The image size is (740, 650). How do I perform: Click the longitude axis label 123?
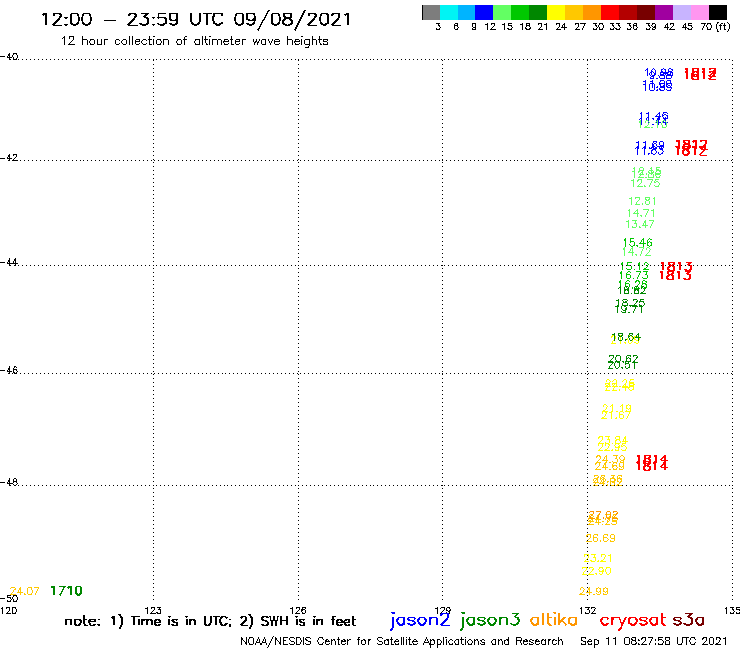[x=153, y=610]
